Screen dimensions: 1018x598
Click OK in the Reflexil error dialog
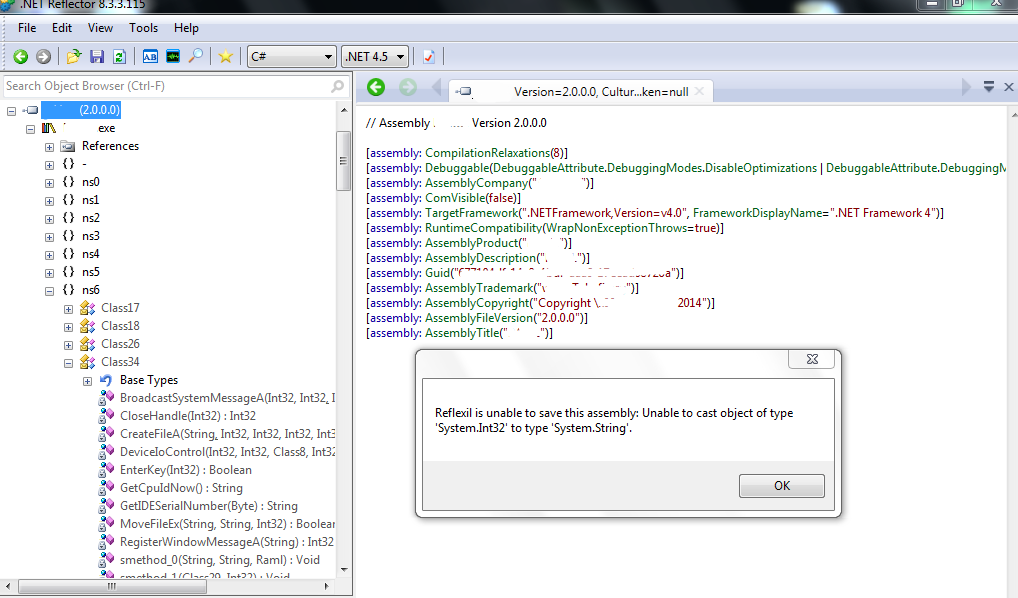[x=781, y=486]
